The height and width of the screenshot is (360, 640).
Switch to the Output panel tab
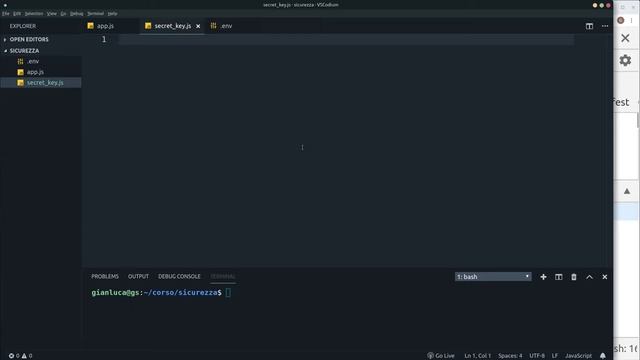138,276
